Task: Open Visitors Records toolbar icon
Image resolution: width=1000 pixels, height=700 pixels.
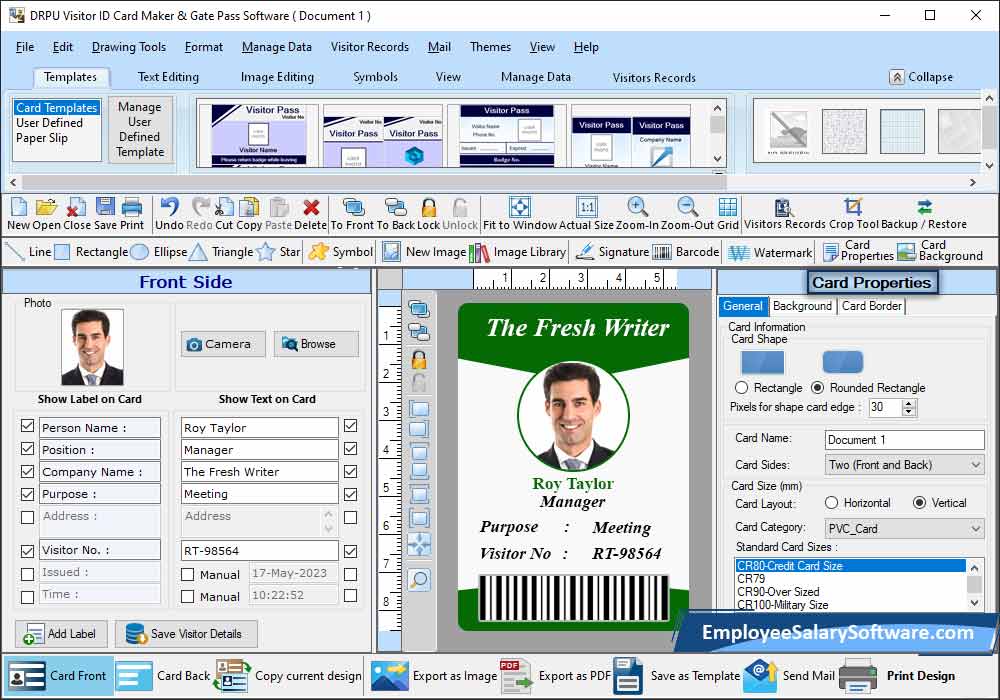Action: (x=783, y=207)
